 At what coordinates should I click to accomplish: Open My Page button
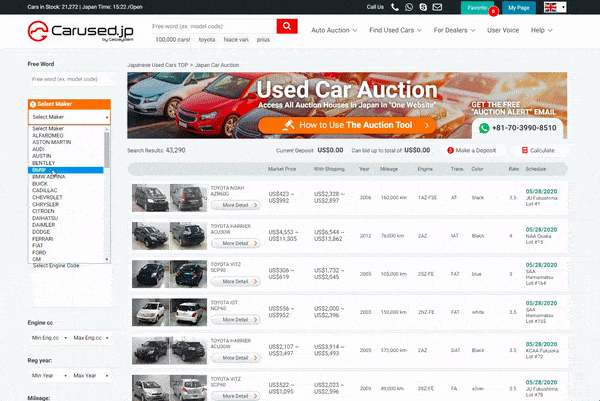(x=518, y=8)
